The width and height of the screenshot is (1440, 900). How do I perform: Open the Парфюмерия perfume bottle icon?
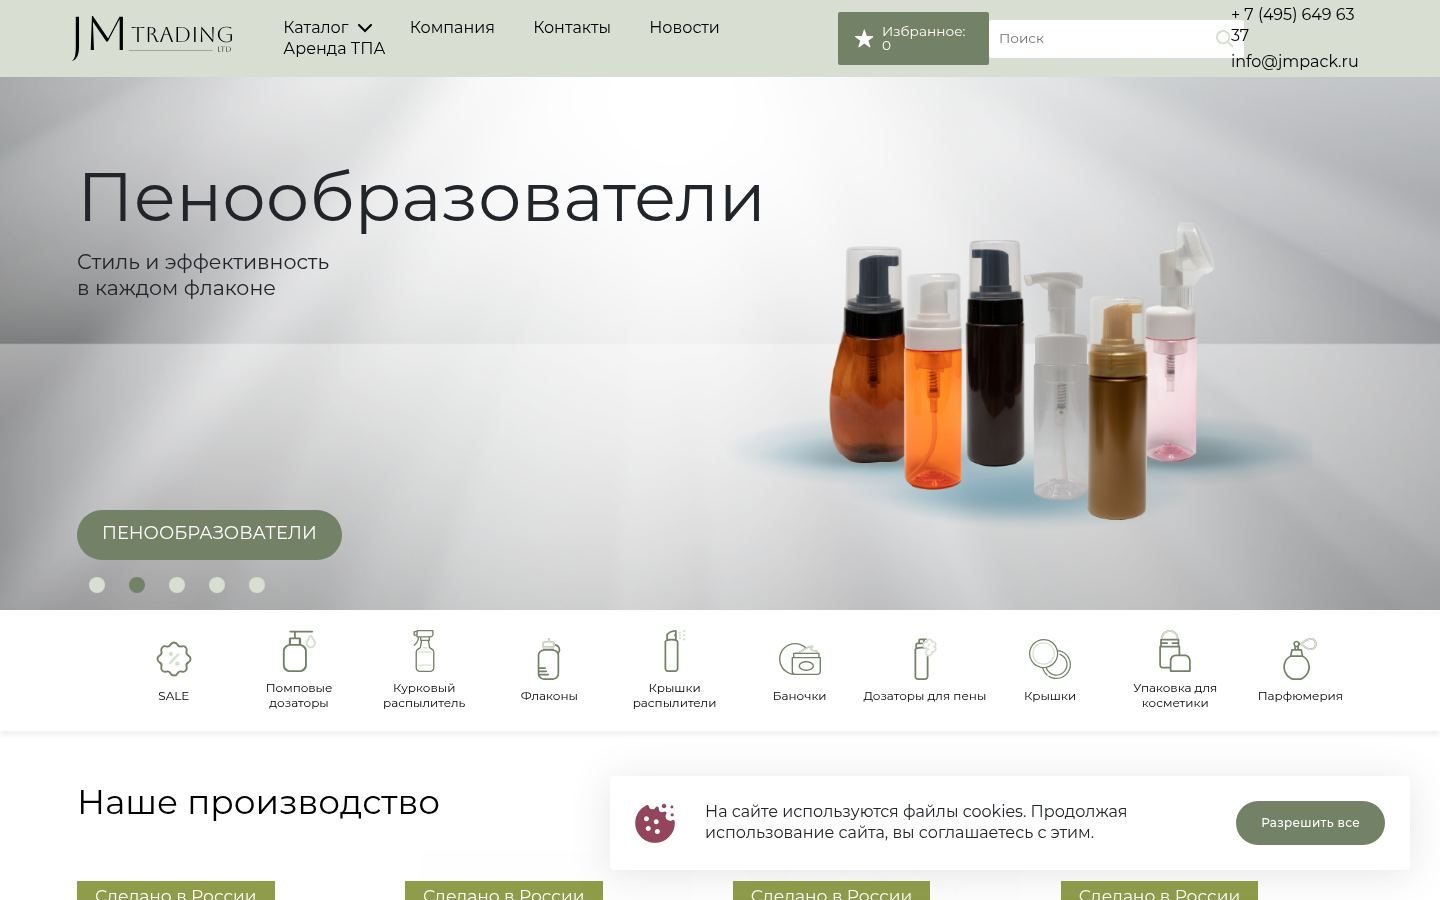1300,659
